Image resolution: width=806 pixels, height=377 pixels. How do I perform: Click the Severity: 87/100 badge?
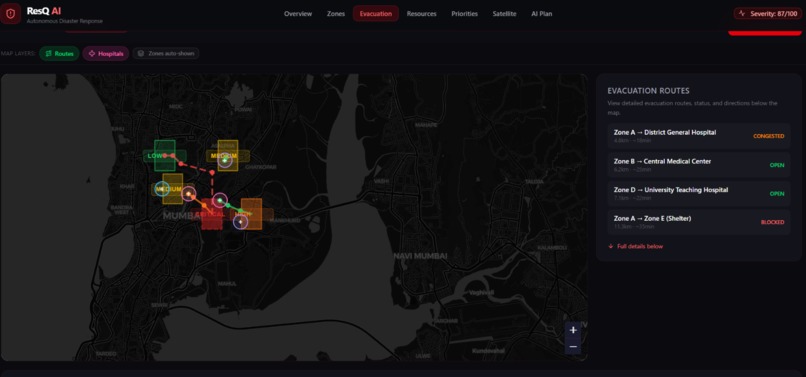(x=768, y=14)
